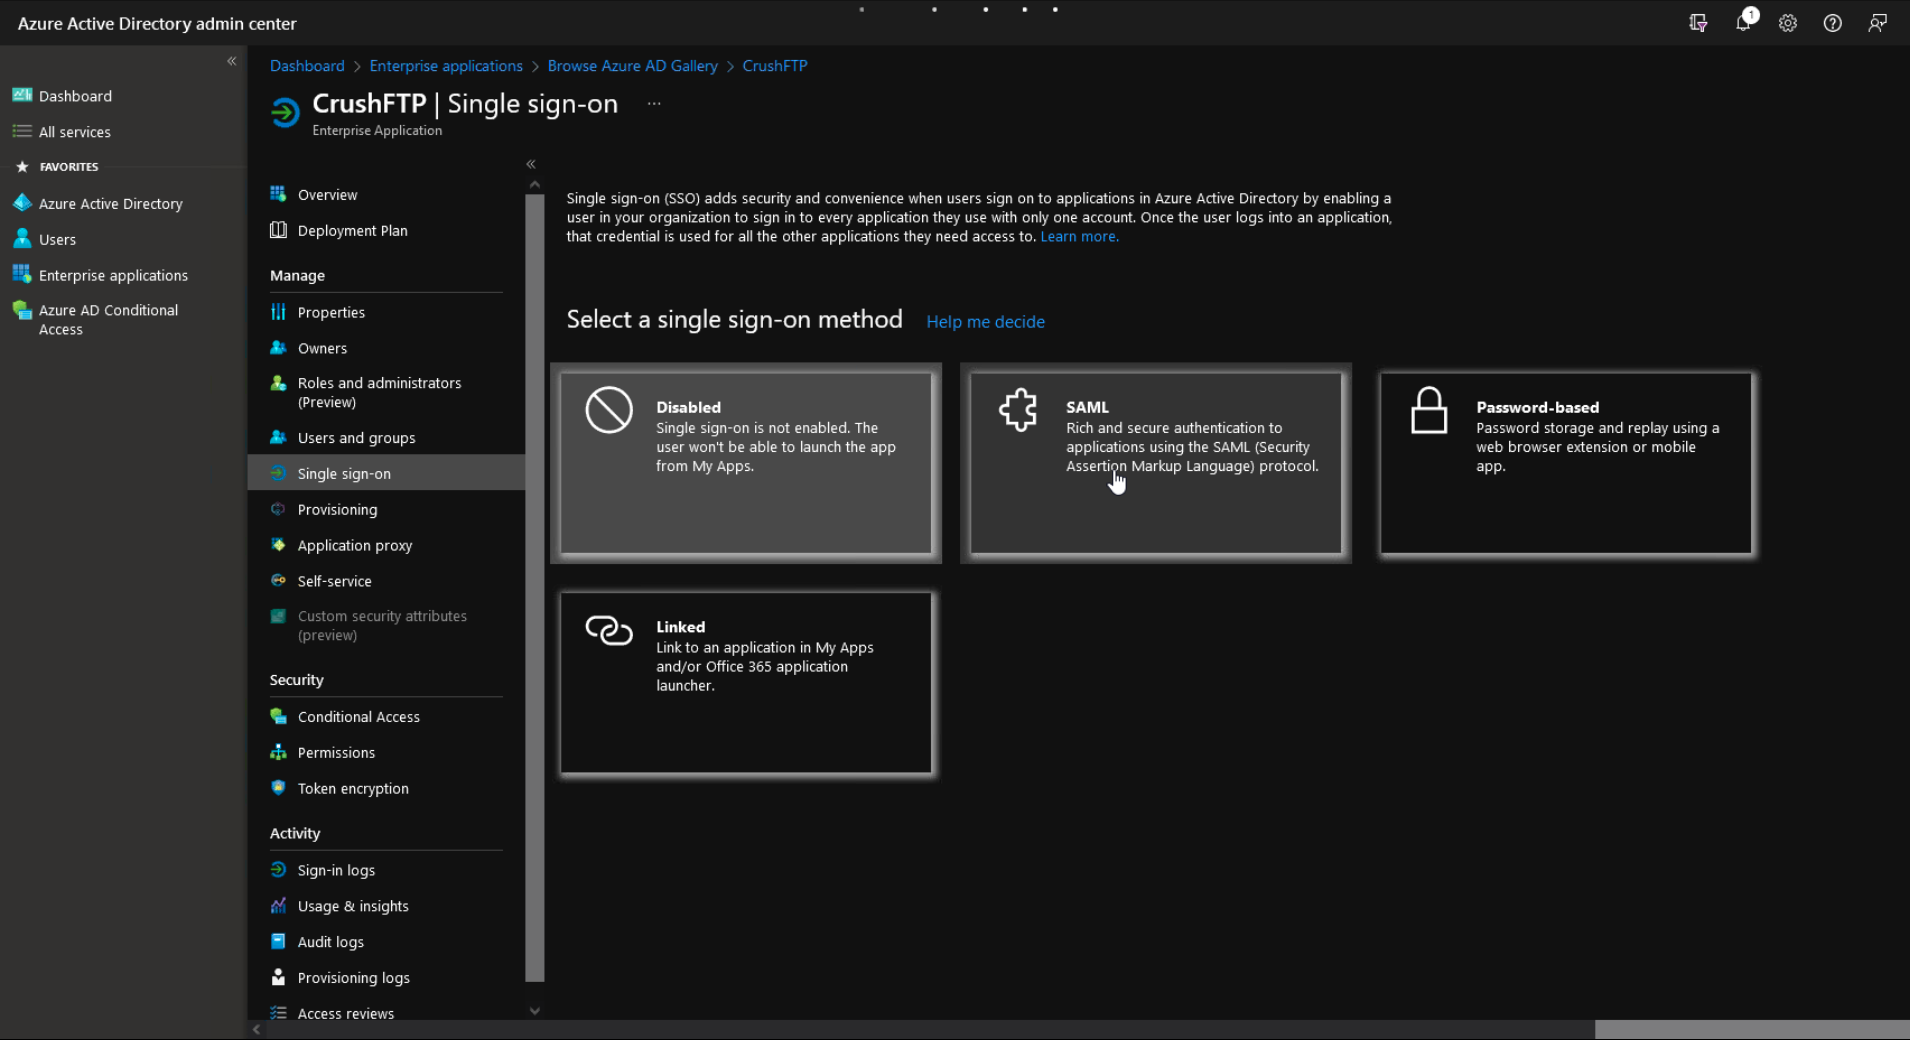Click the Token encryption shield icon
The width and height of the screenshot is (1910, 1040).
point(278,788)
